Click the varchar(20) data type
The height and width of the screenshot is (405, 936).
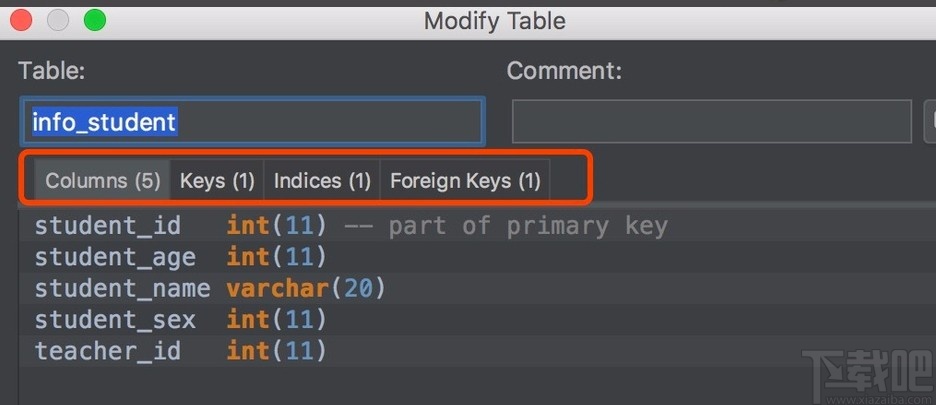click(x=306, y=289)
